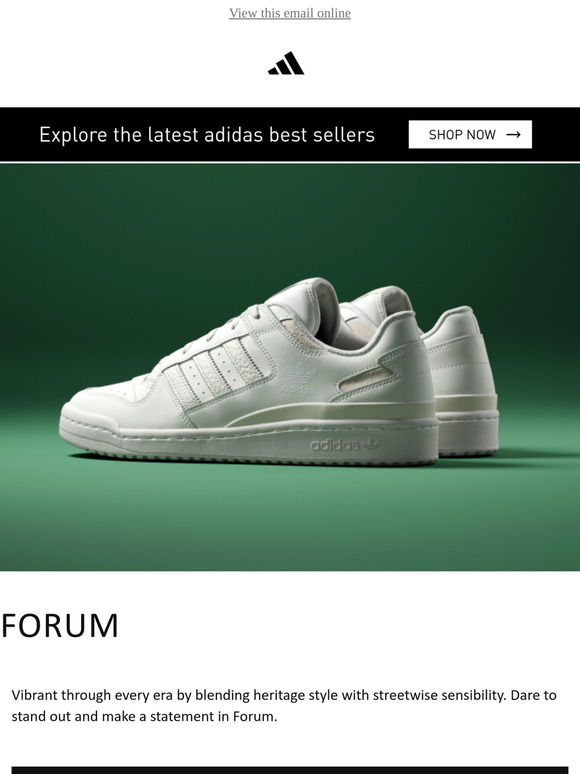
Task: Click the SHOP NOW button
Action: [x=470, y=134]
